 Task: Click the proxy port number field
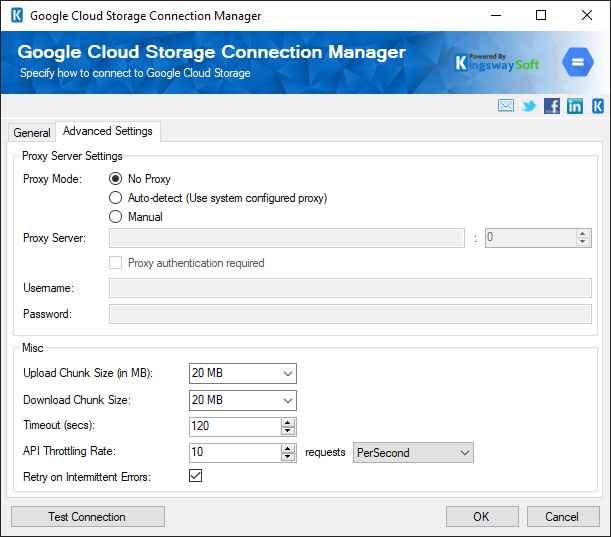pos(530,238)
